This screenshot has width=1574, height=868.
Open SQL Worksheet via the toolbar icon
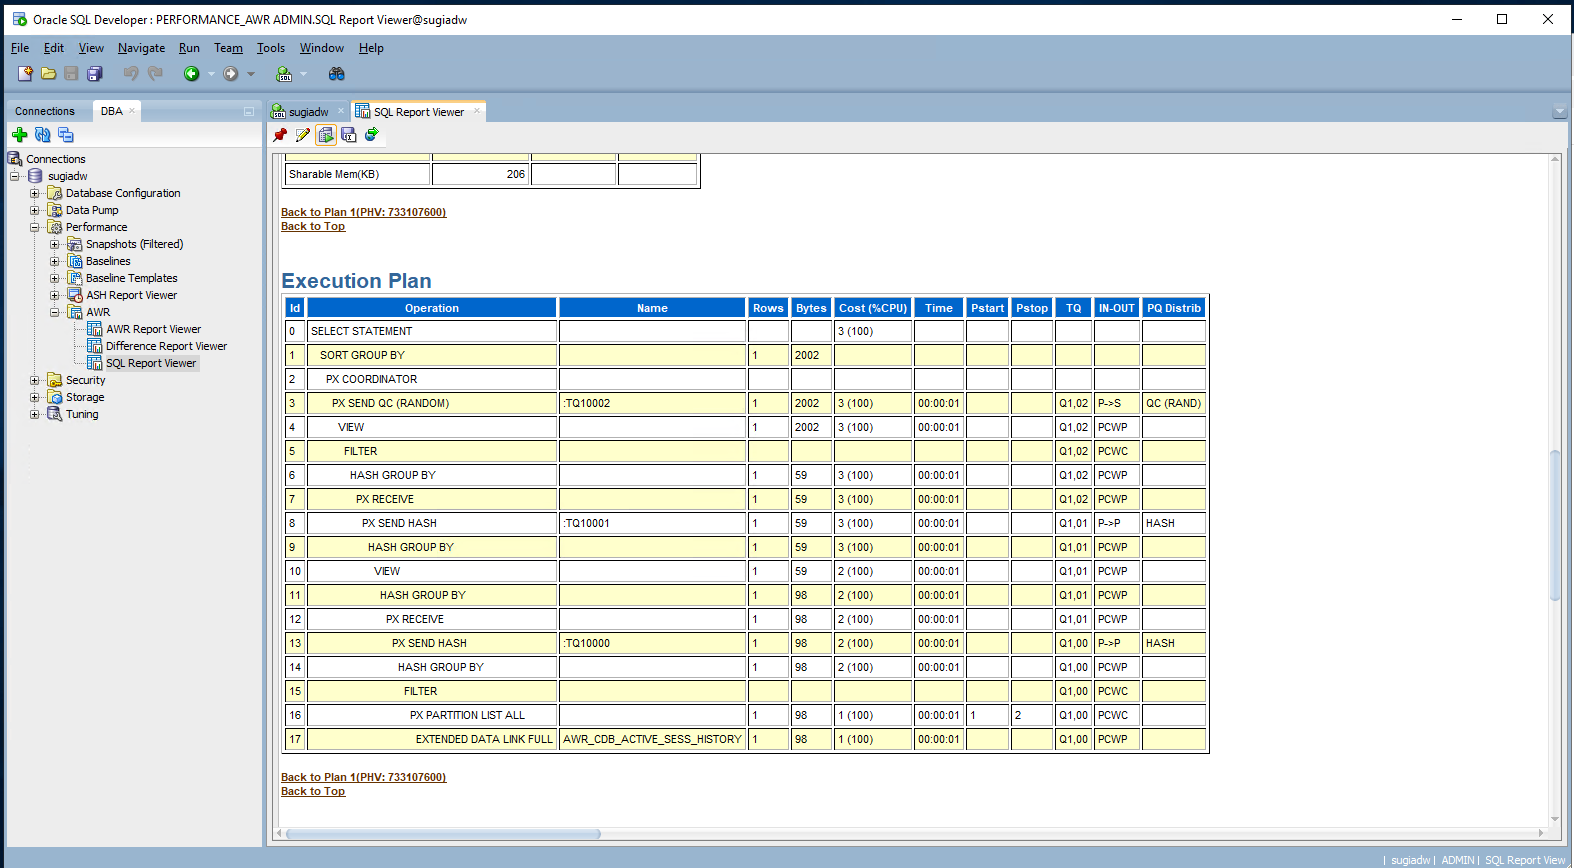click(284, 73)
